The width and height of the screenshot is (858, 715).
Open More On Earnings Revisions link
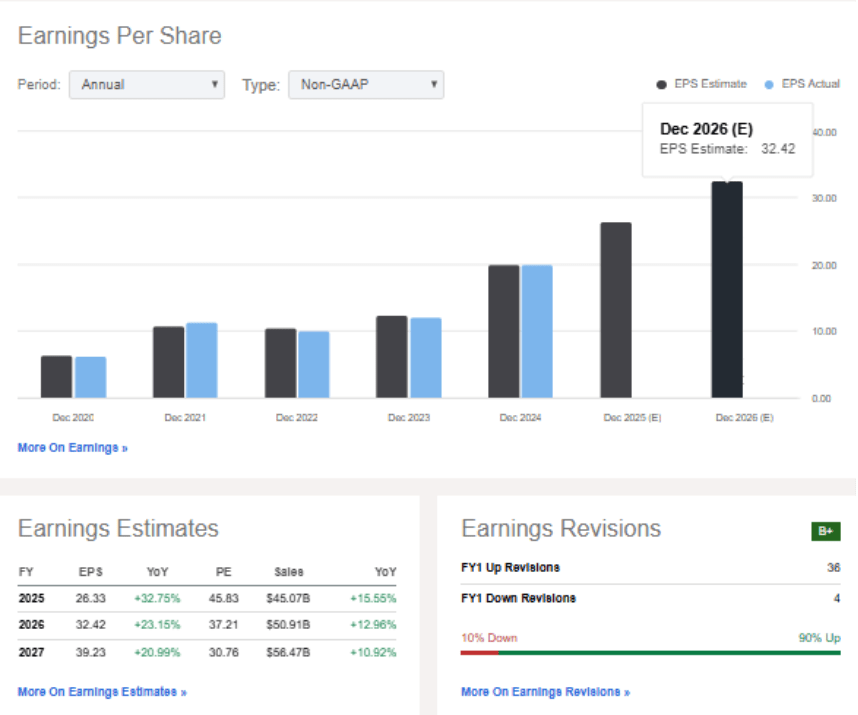click(x=545, y=691)
